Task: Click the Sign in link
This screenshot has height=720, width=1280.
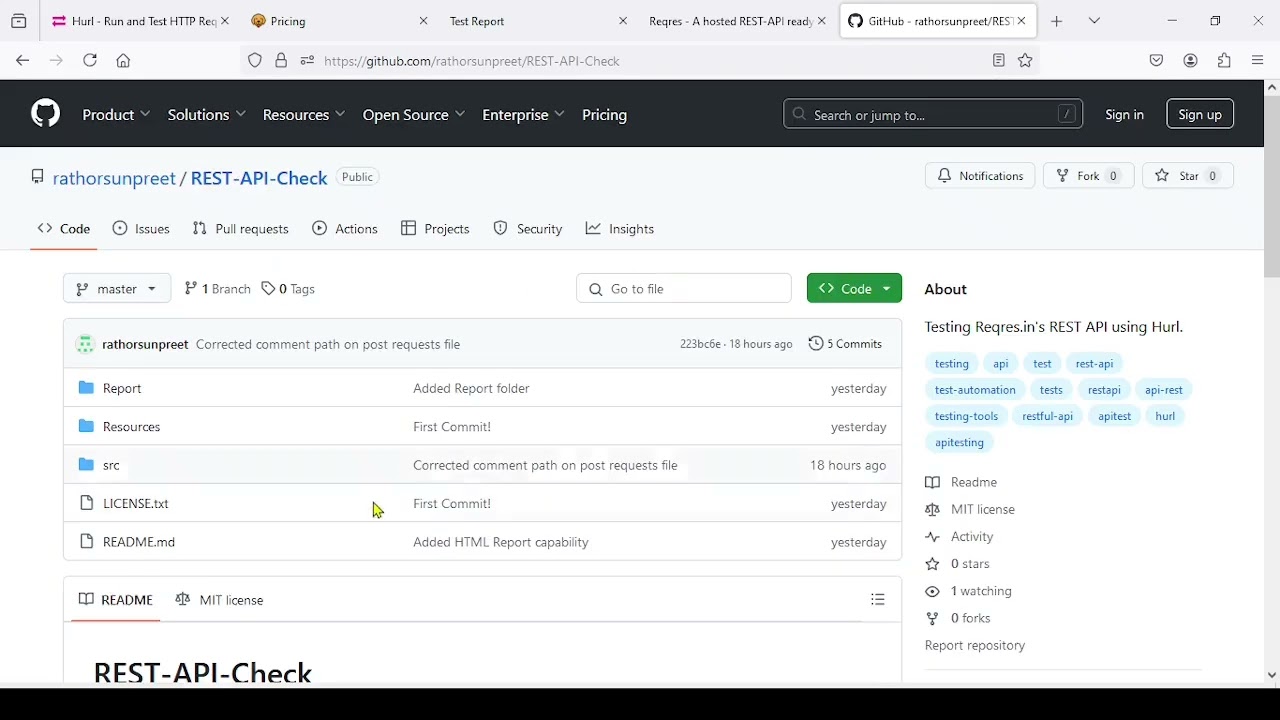Action: tap(1124, 115)
